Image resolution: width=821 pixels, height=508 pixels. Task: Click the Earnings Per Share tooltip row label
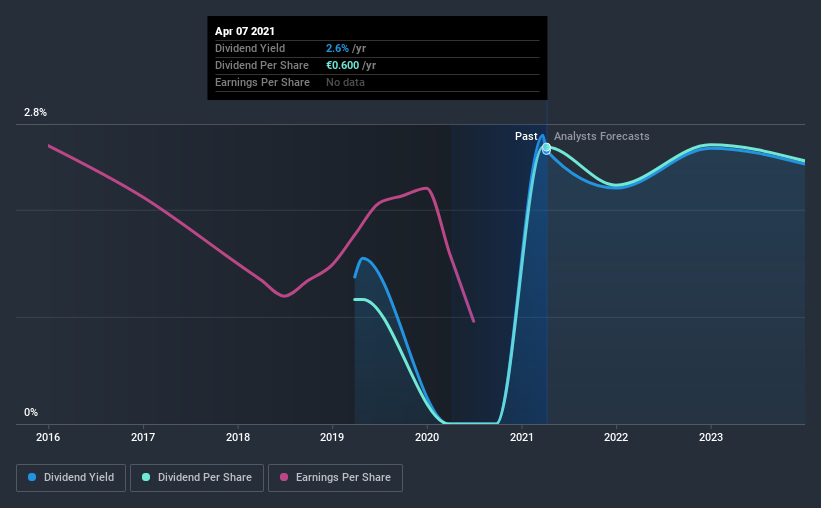pyautogui.click(x=262, y=82)
